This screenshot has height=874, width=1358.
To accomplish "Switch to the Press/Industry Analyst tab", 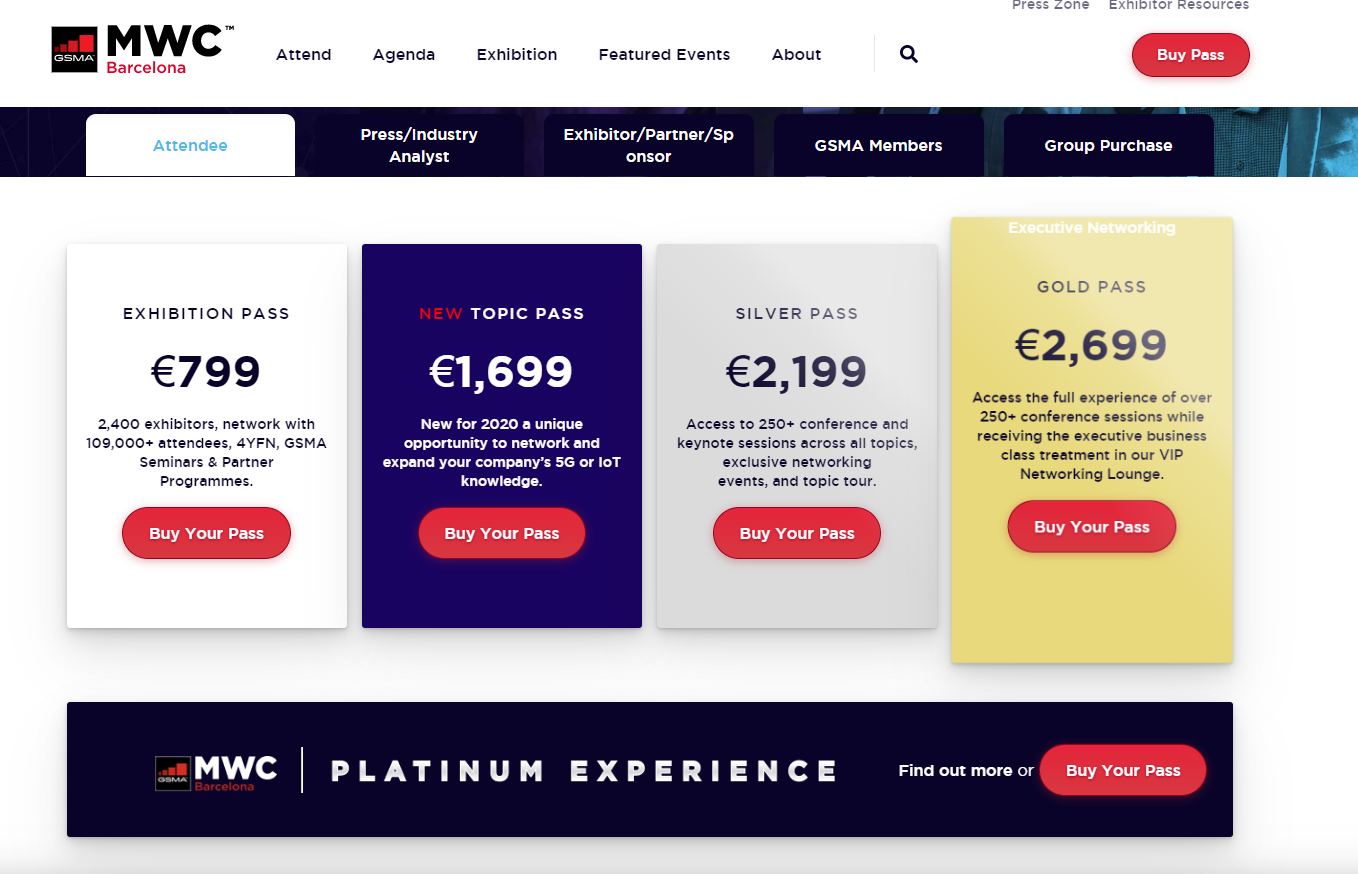I will click(419, 145).
